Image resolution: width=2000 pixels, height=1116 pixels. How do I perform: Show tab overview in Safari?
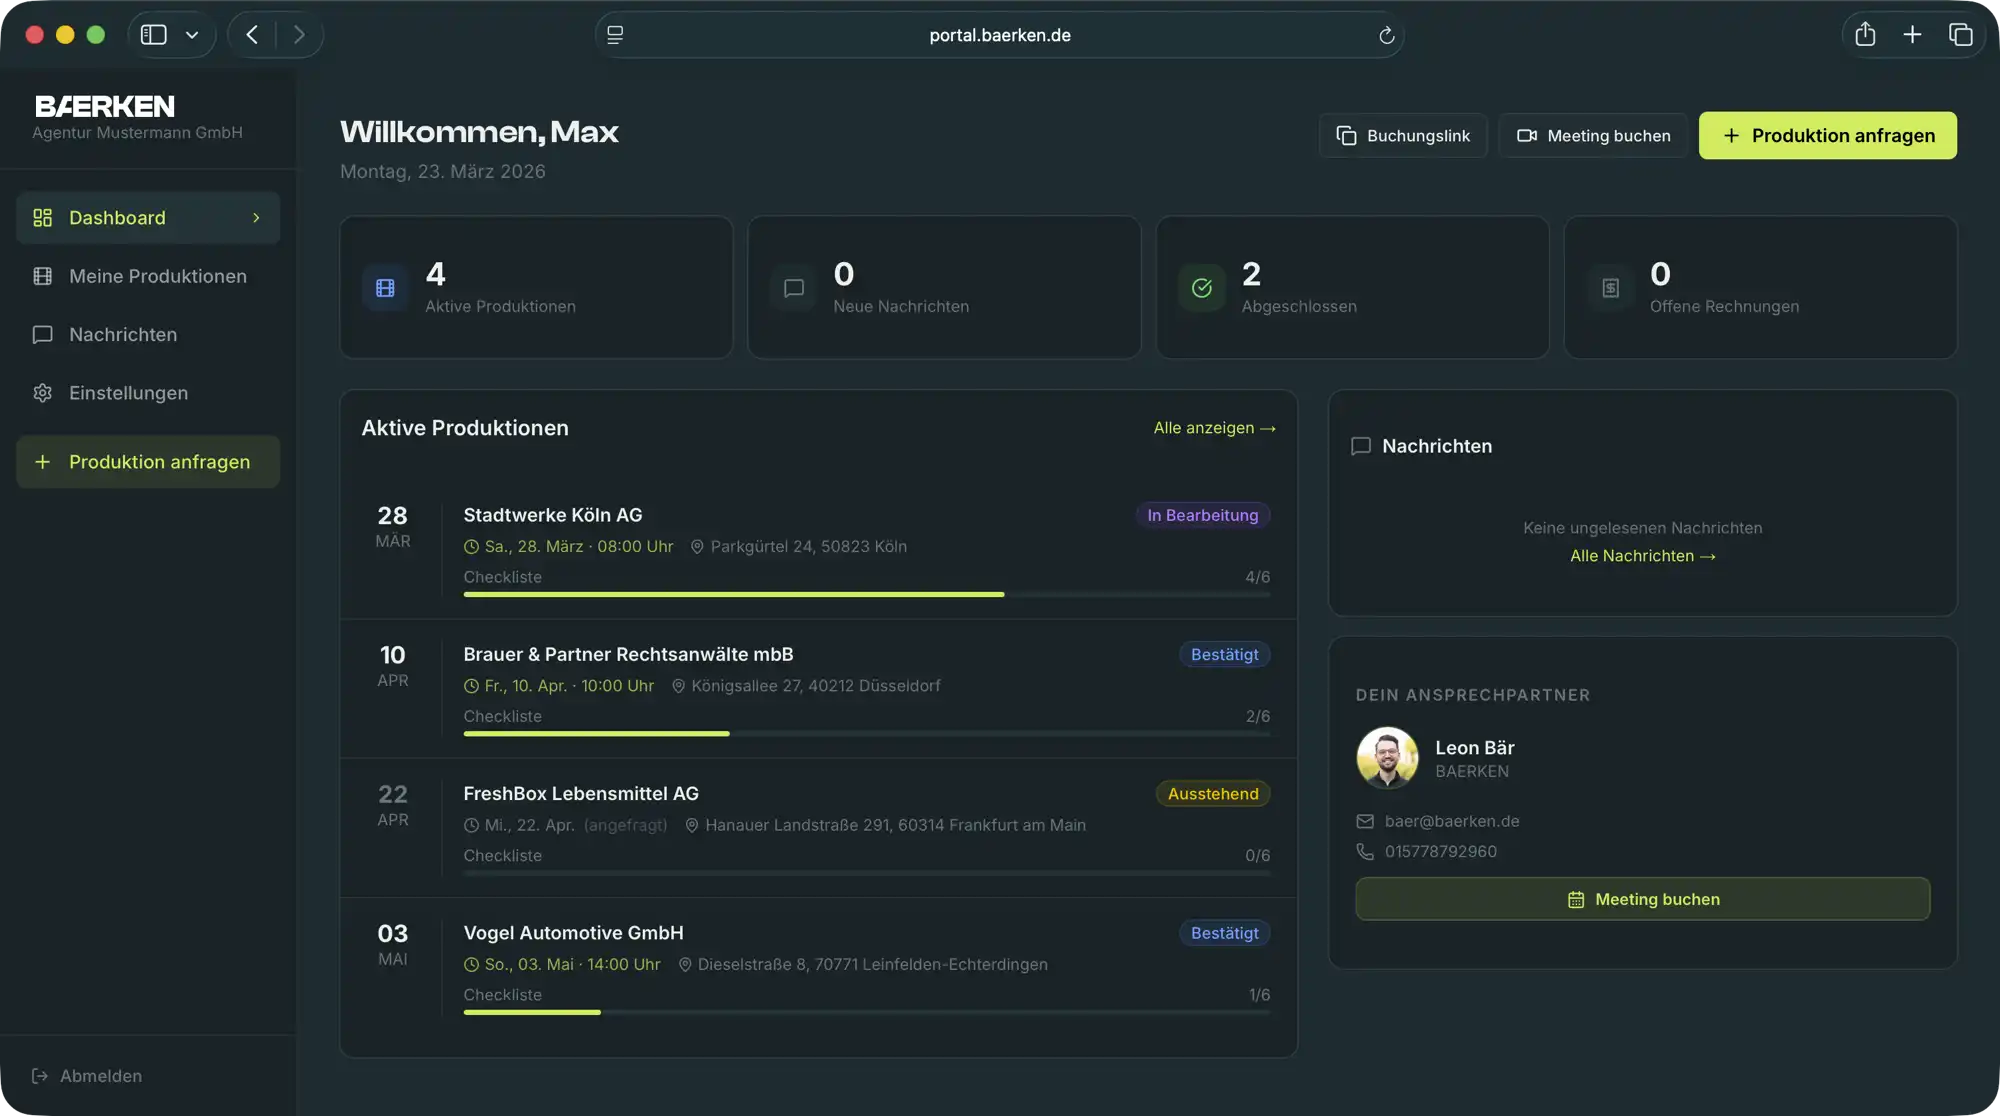1960,35
